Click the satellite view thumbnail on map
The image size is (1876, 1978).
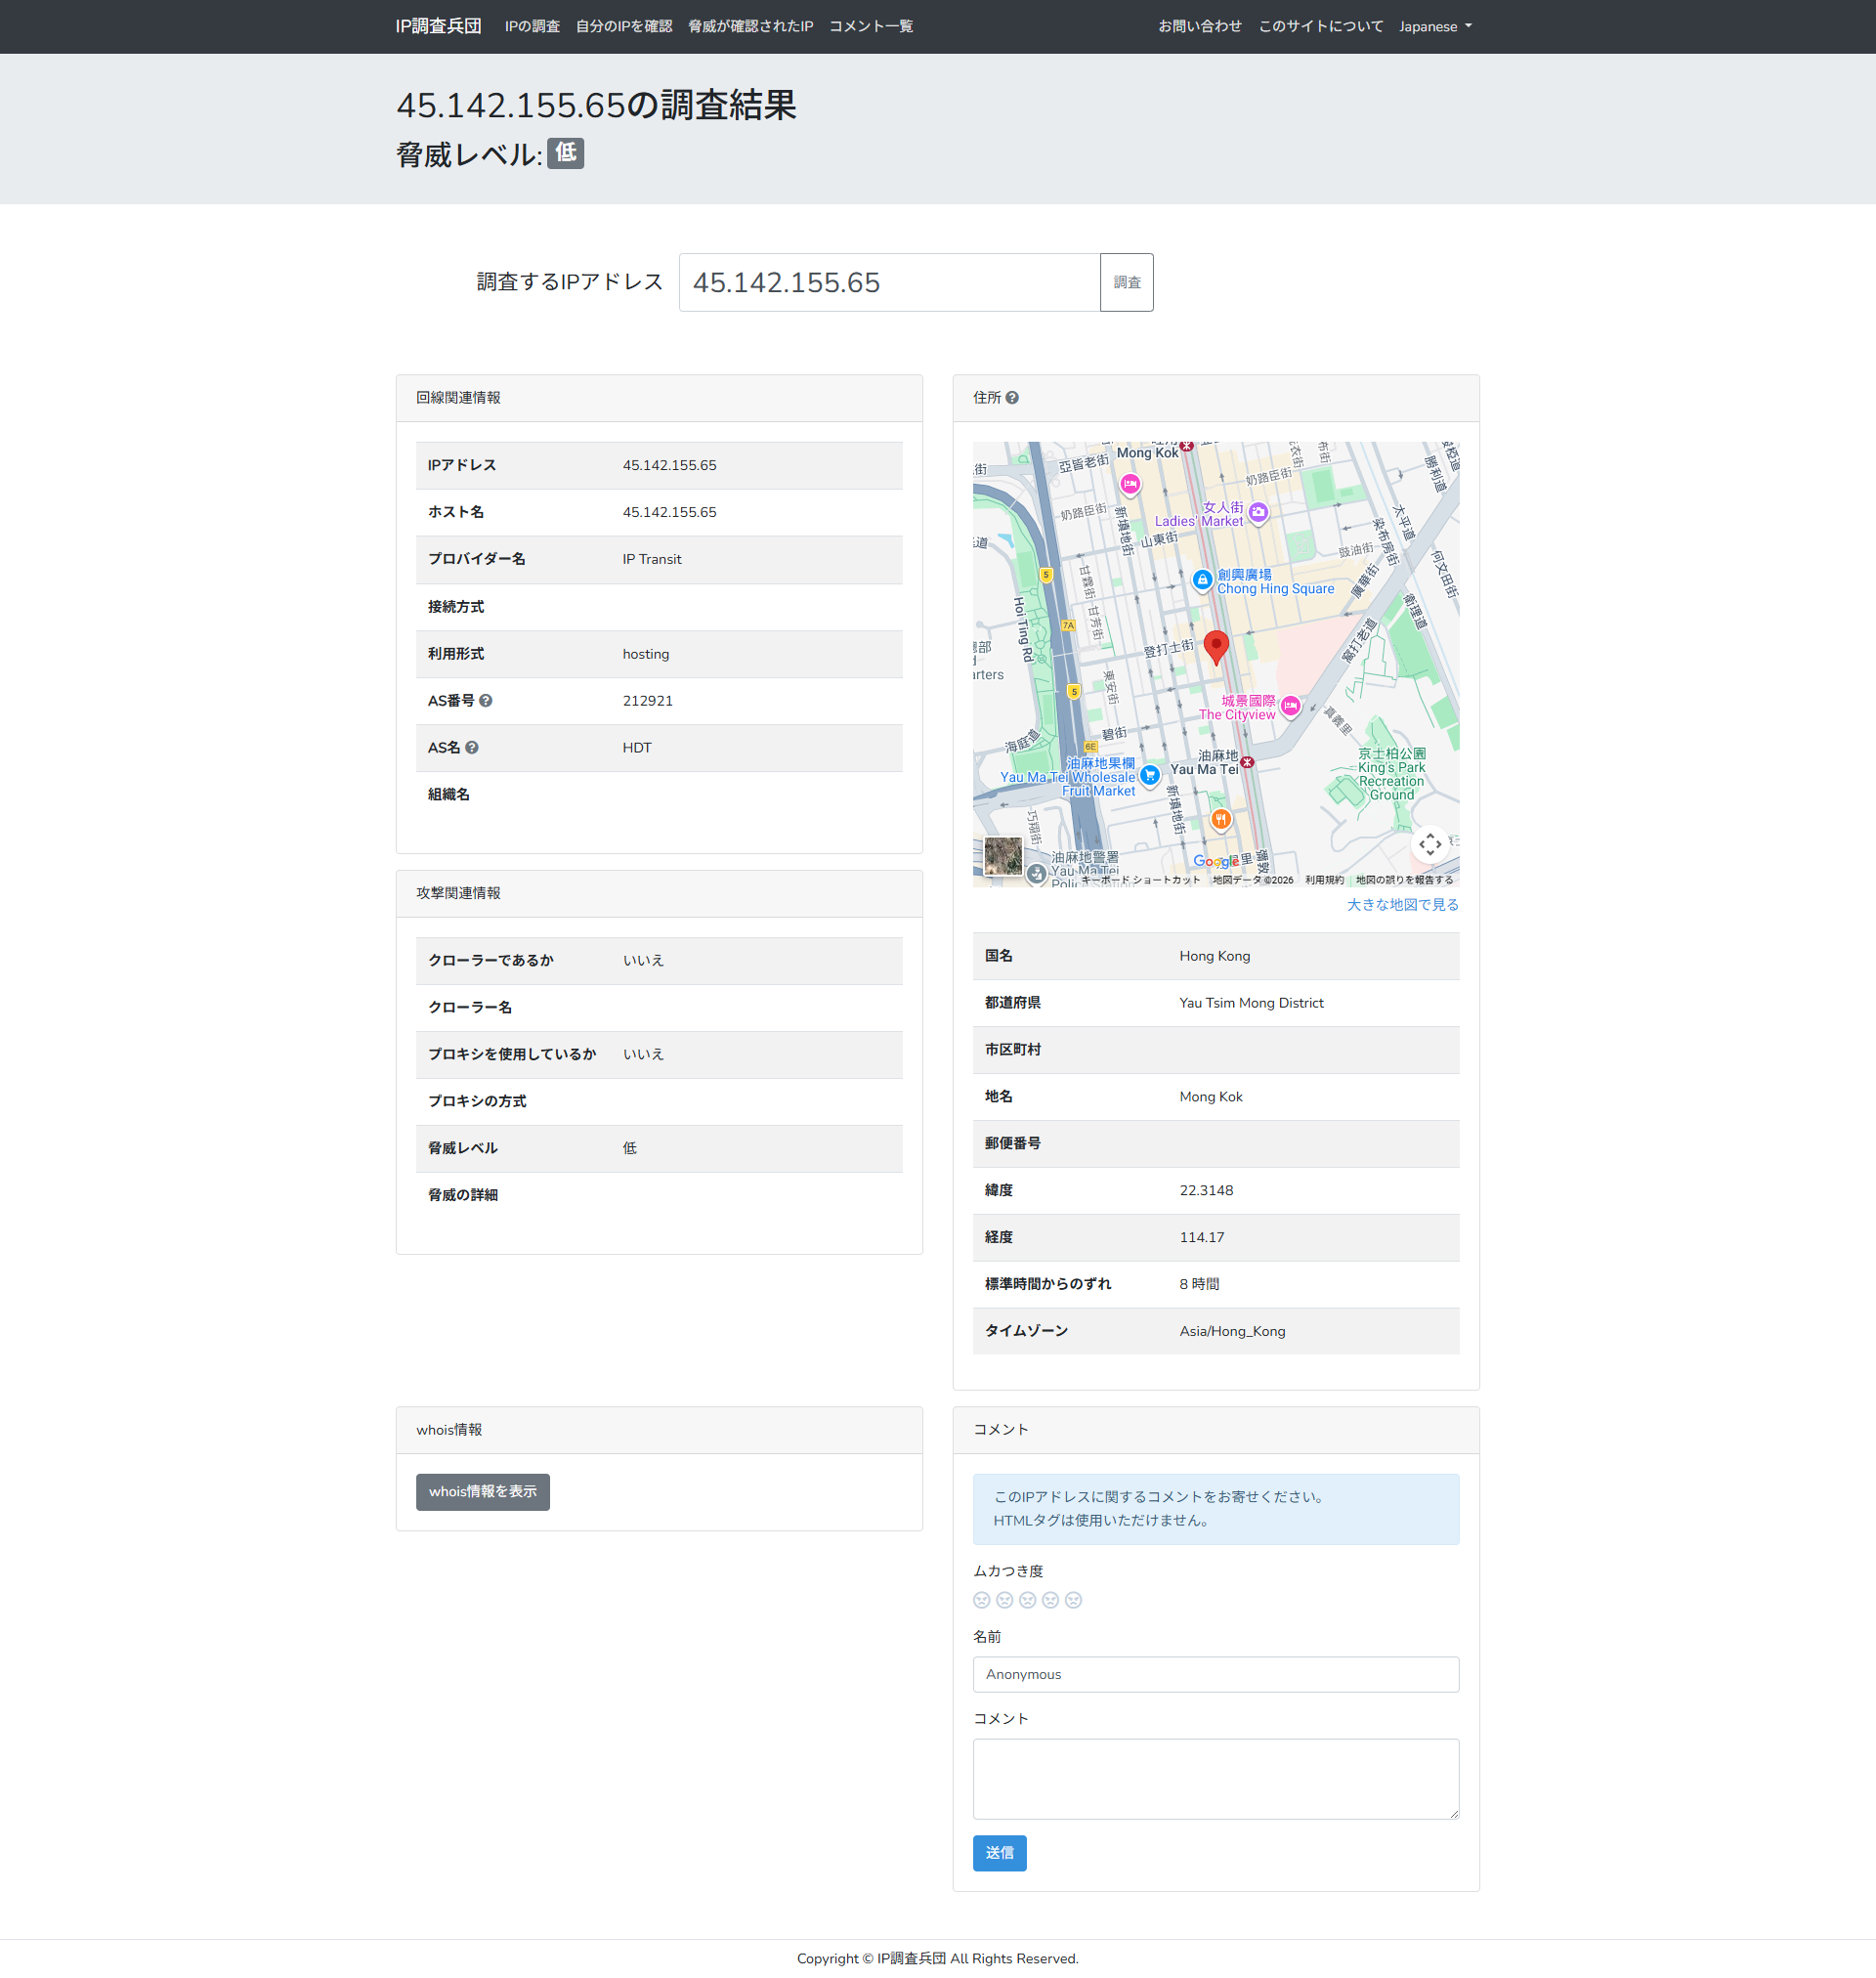1003,856
